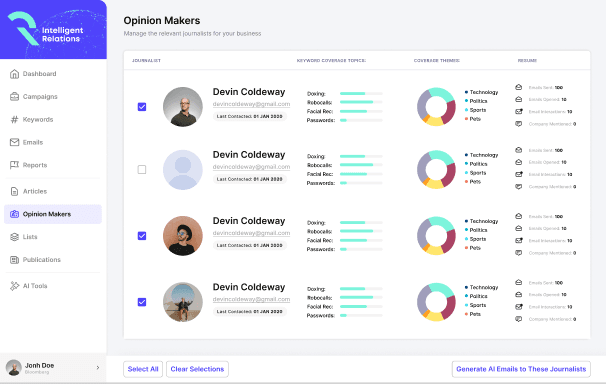Select the Opinion Makers menu item
Viewport: 606px width, 384px height.
point(53,214)
